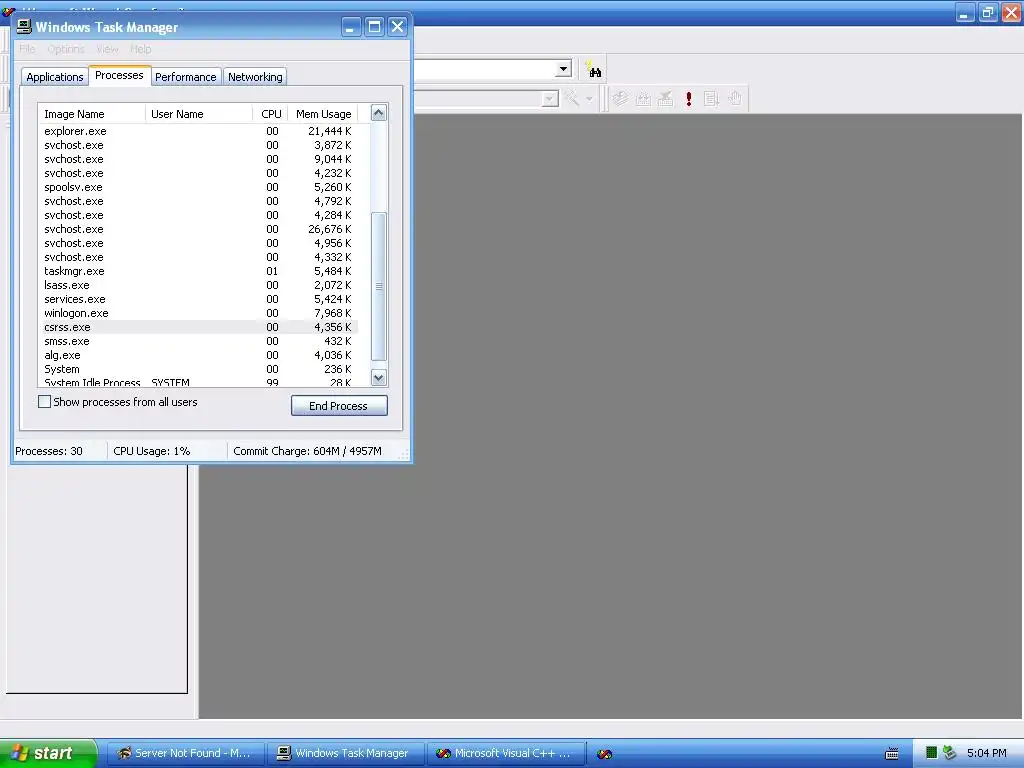The image size is (1024, 768).
Task: Select the svchost.exe row using 3,872 K
Action: [x=198, y=145]
